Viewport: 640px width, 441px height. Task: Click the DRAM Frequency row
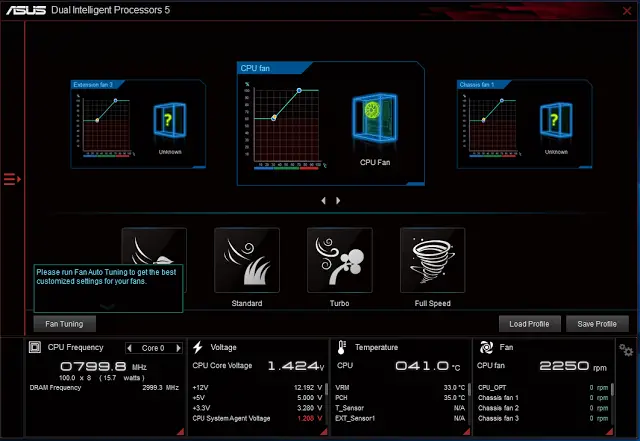pos(104,388)
